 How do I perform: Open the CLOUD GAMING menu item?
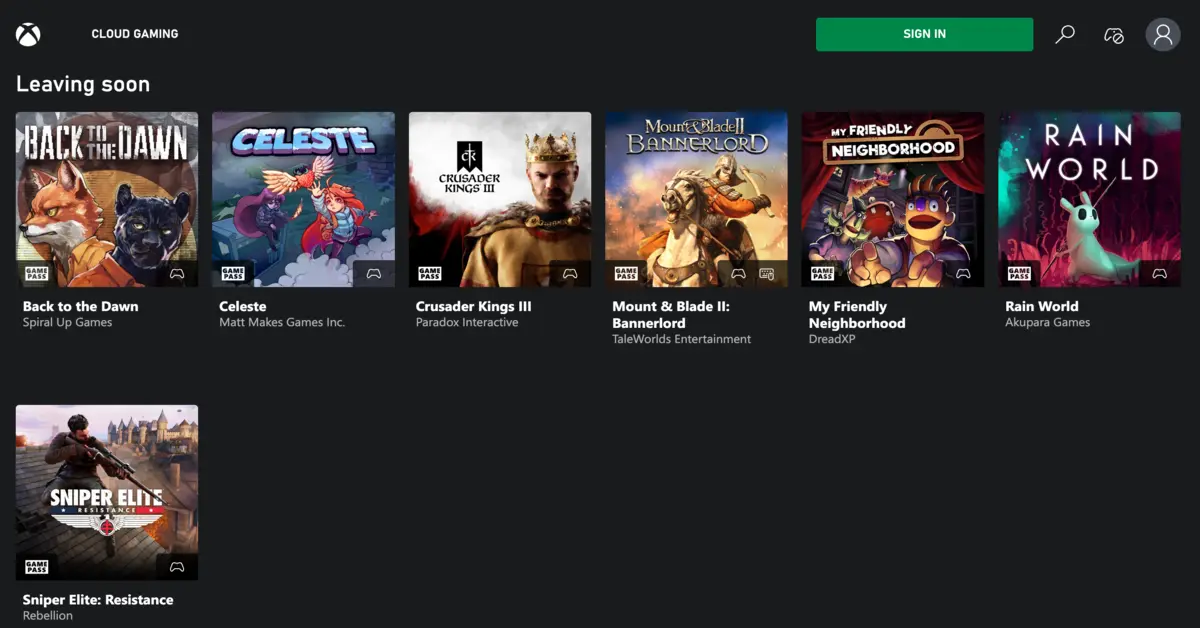[x=135, y=34]
